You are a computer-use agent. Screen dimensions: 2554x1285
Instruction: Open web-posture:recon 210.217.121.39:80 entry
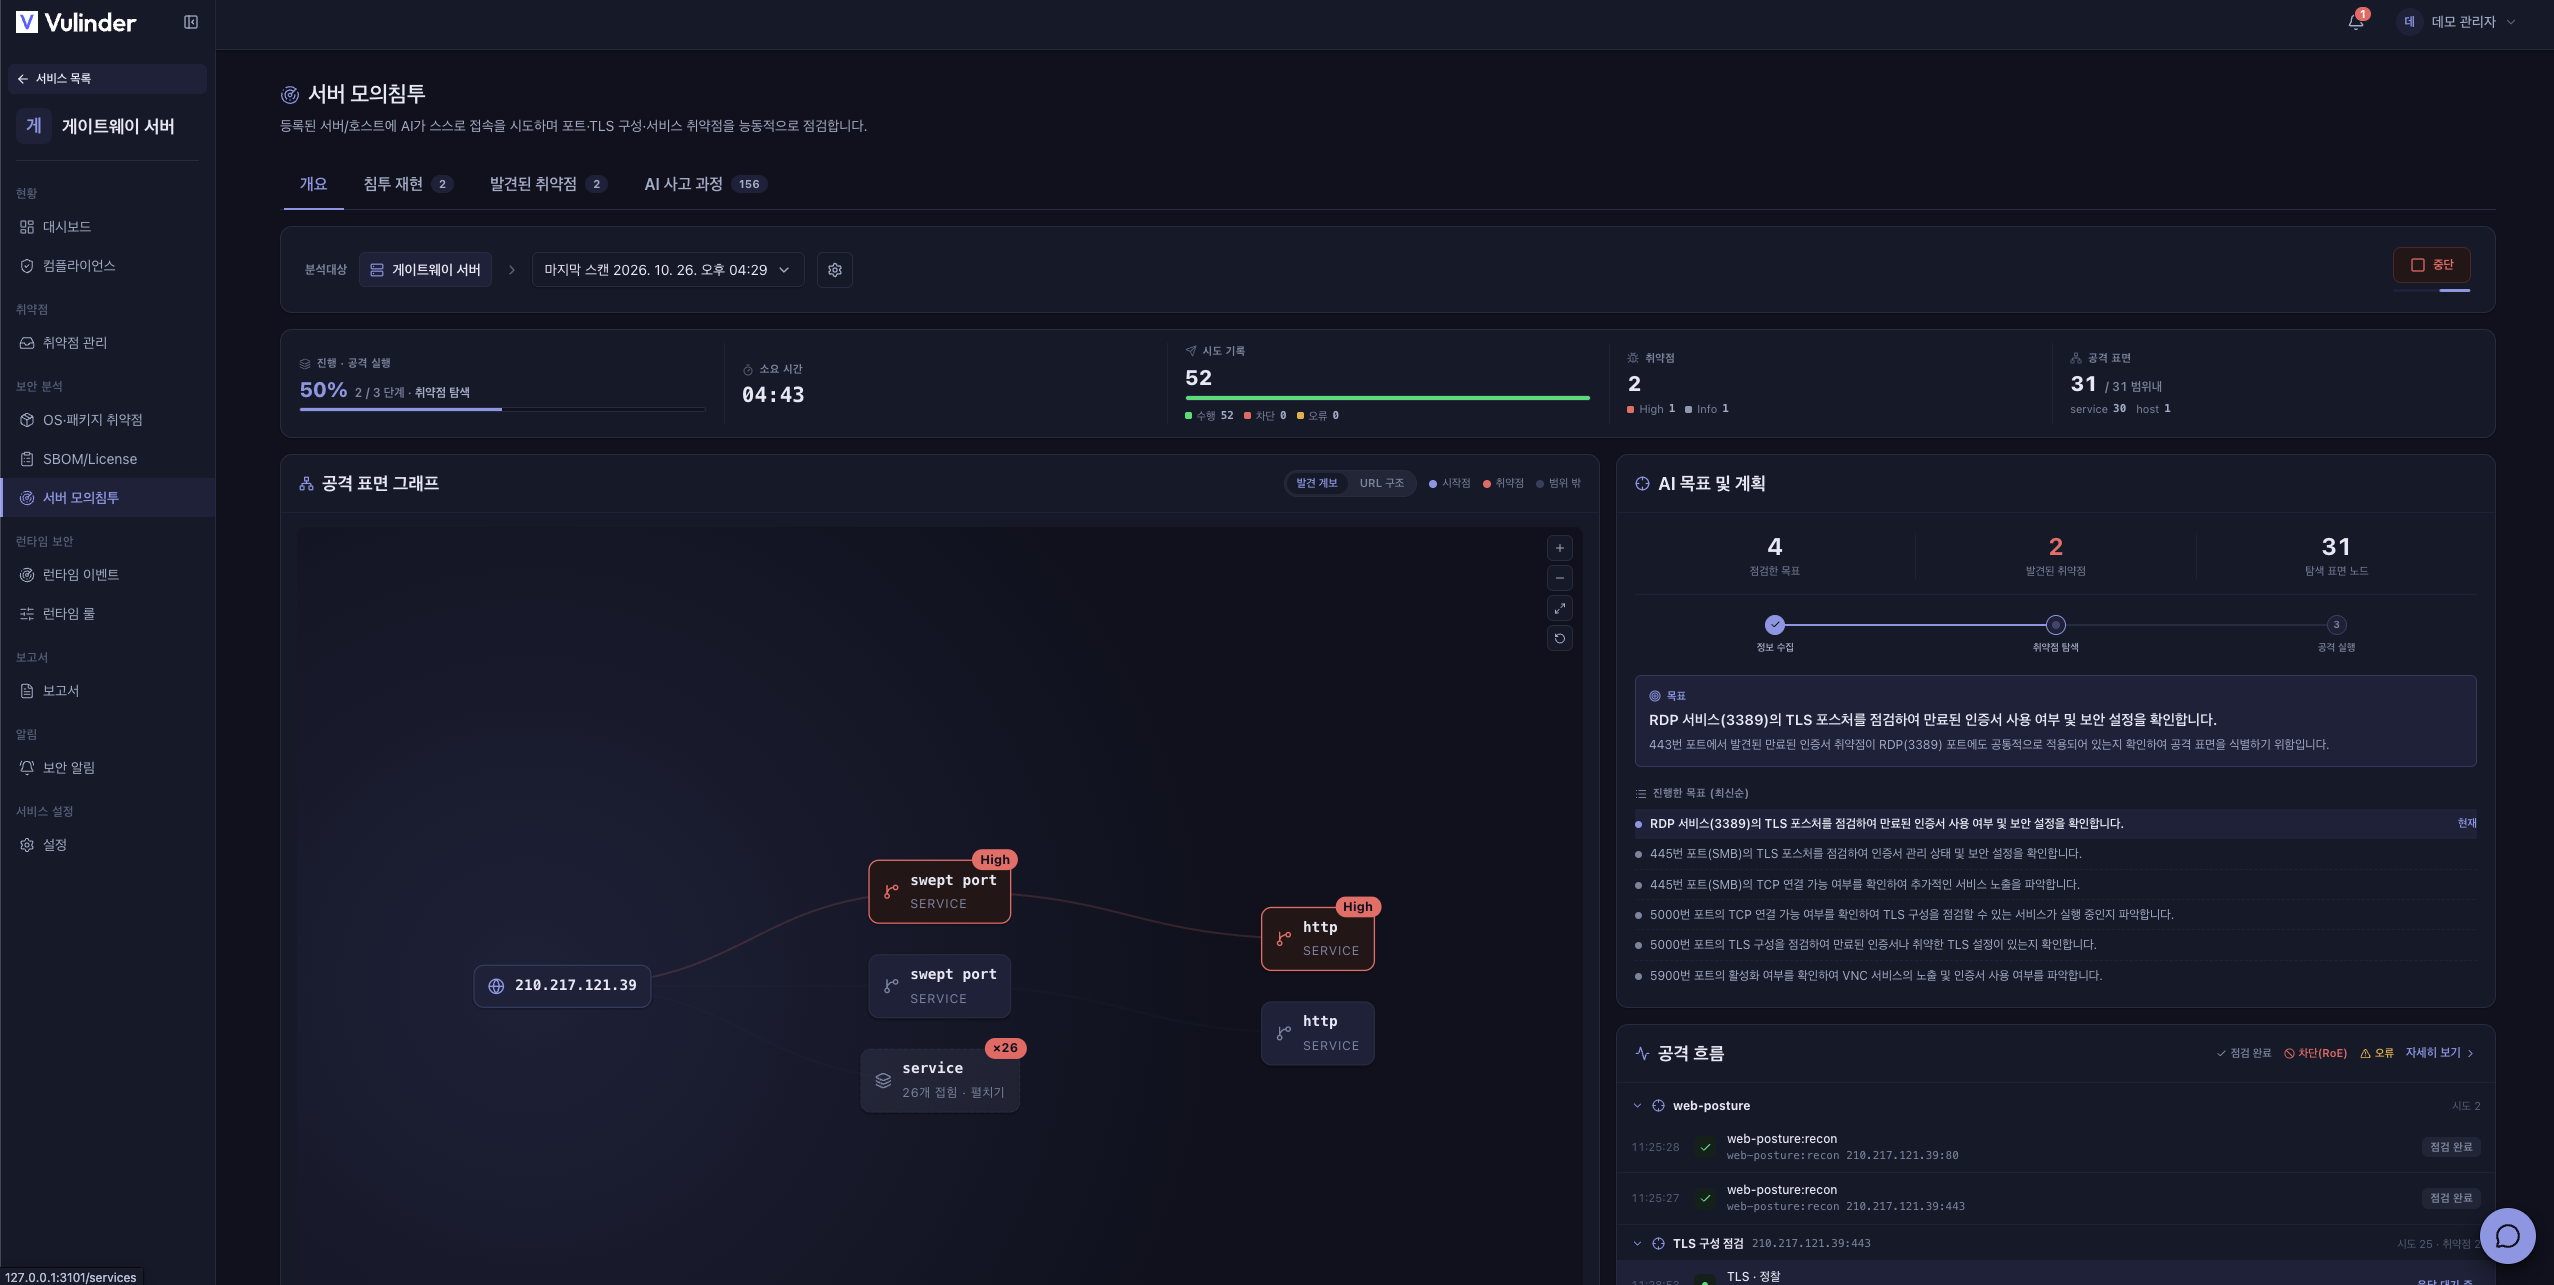(2055, 1147)
